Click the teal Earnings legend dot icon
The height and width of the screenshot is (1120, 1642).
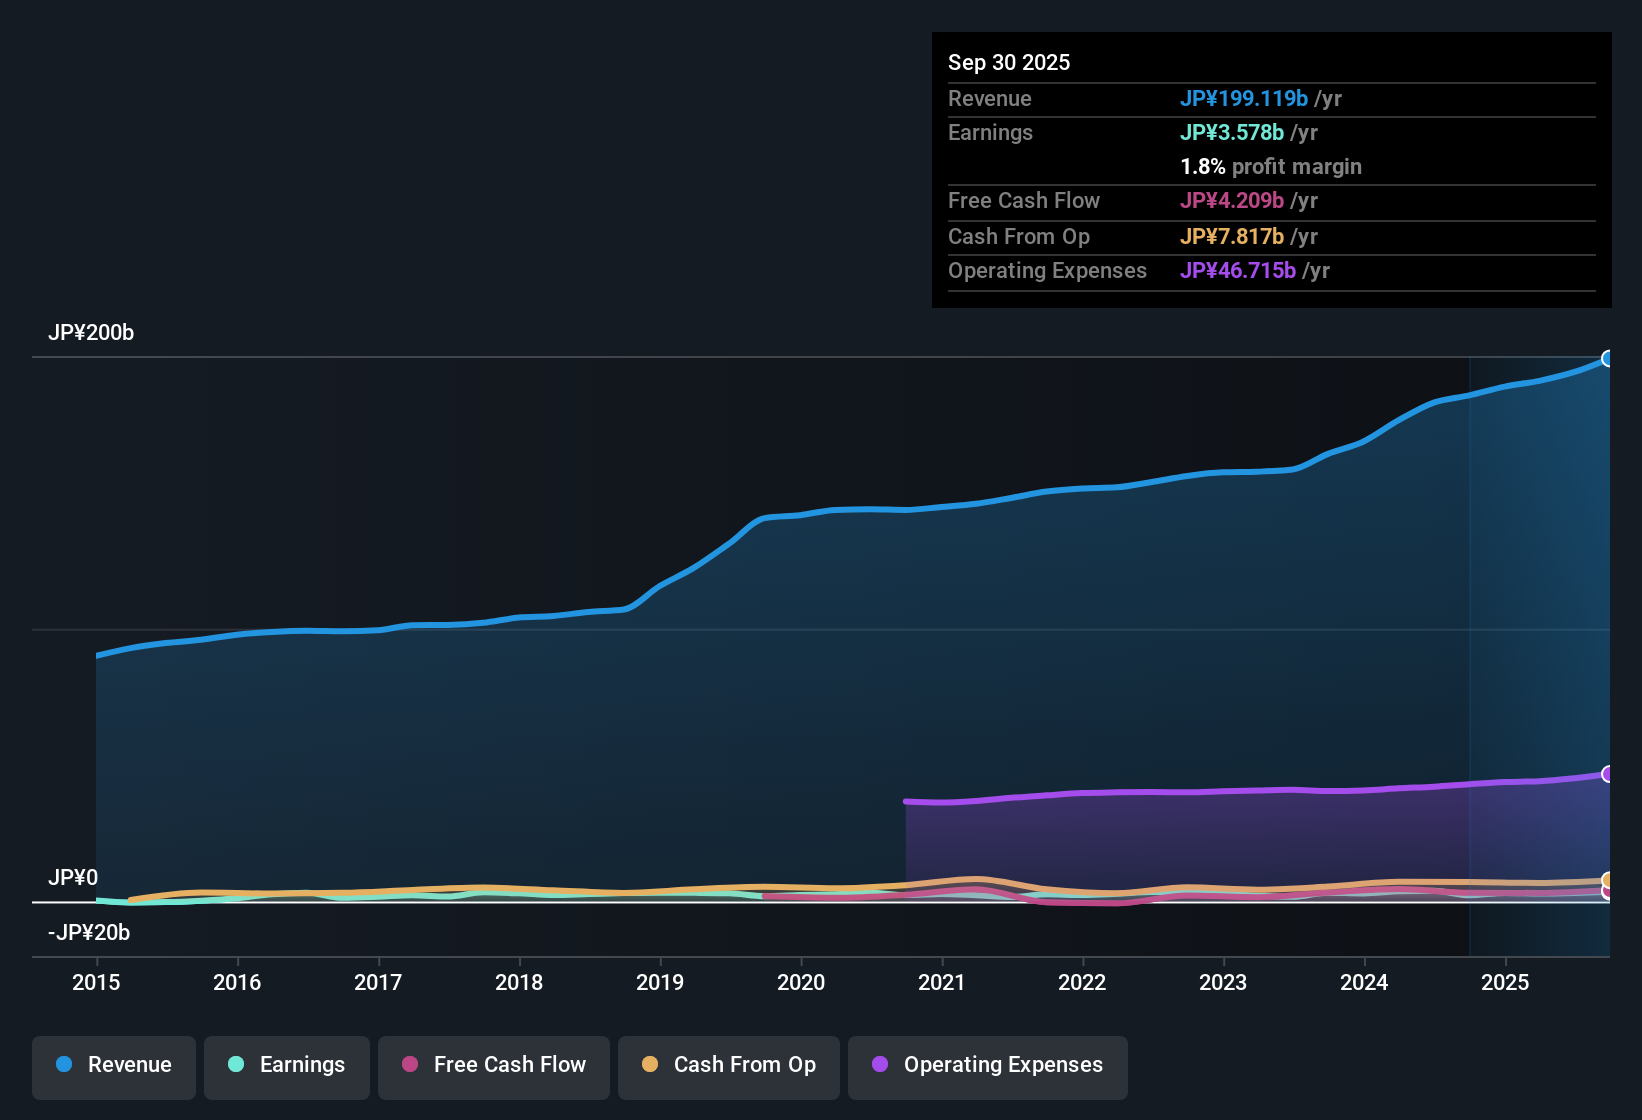point(236,1065)
